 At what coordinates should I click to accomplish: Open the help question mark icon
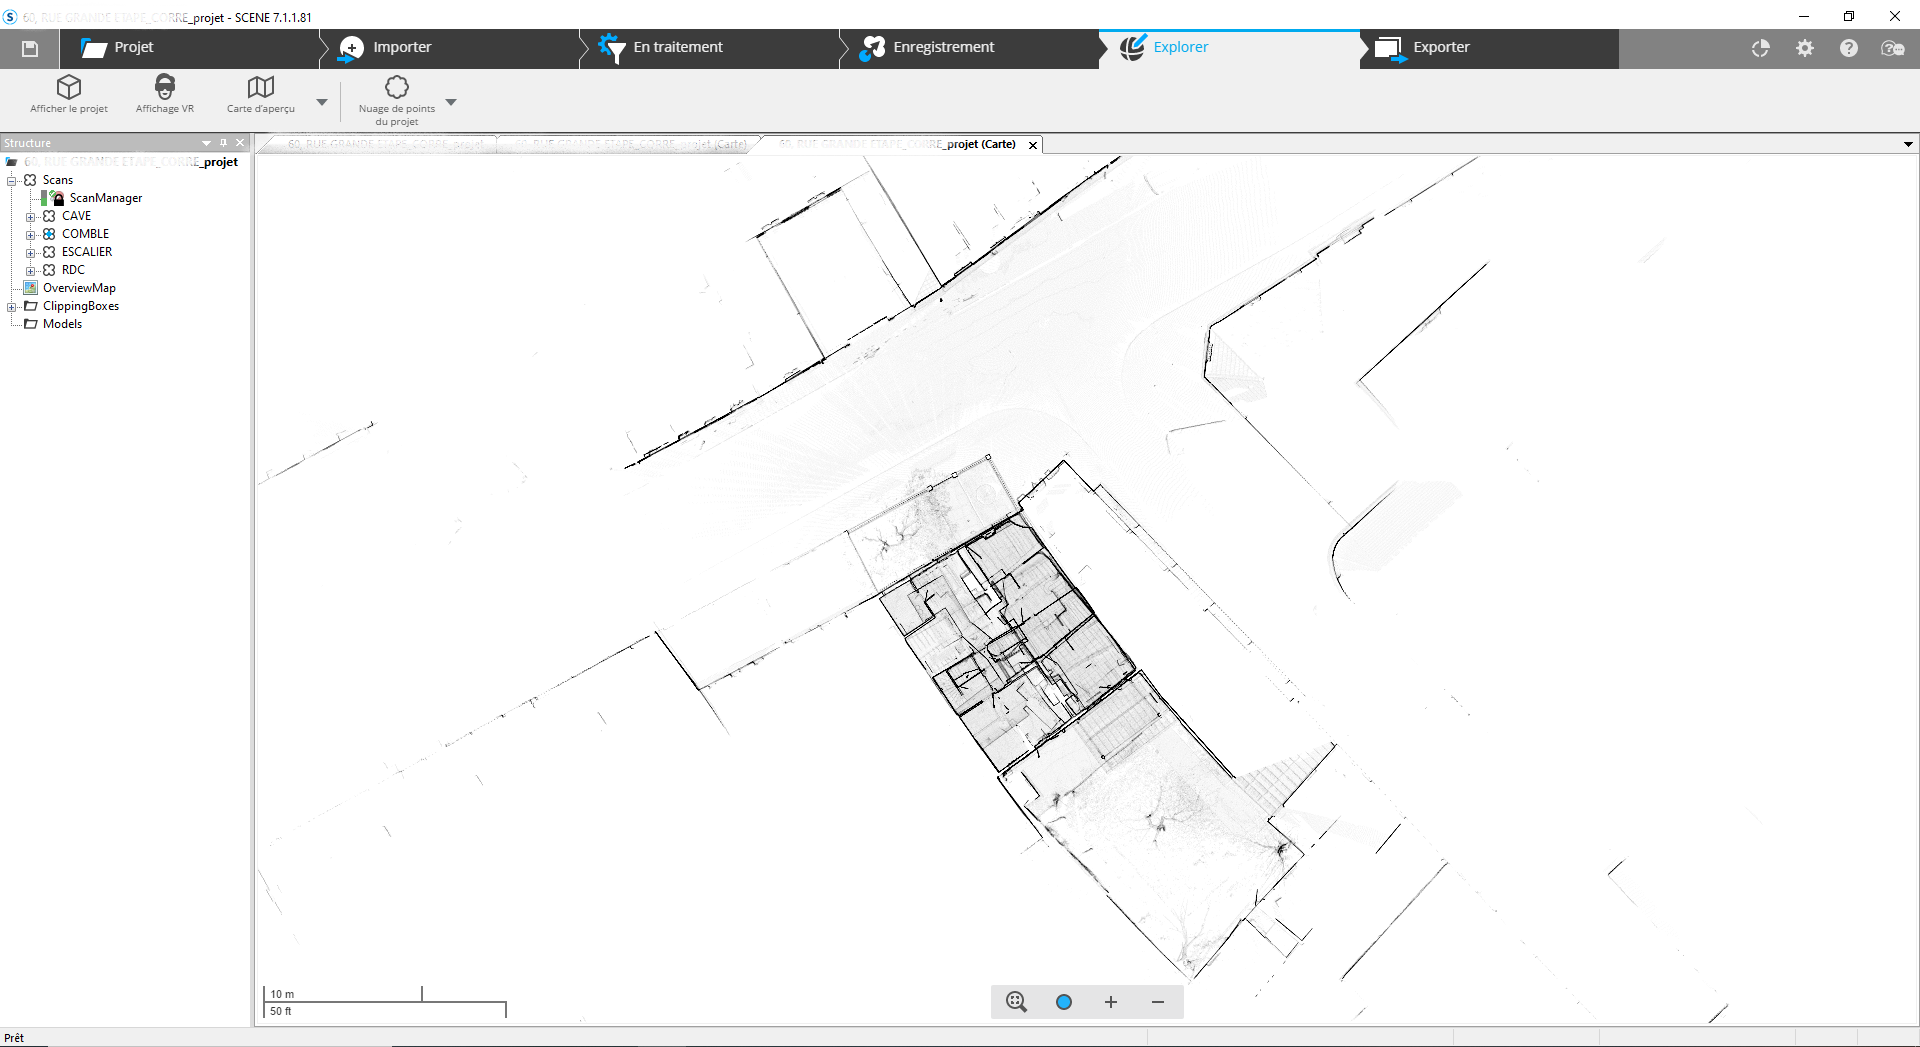pyautogui.click(x=1849, y=48)
